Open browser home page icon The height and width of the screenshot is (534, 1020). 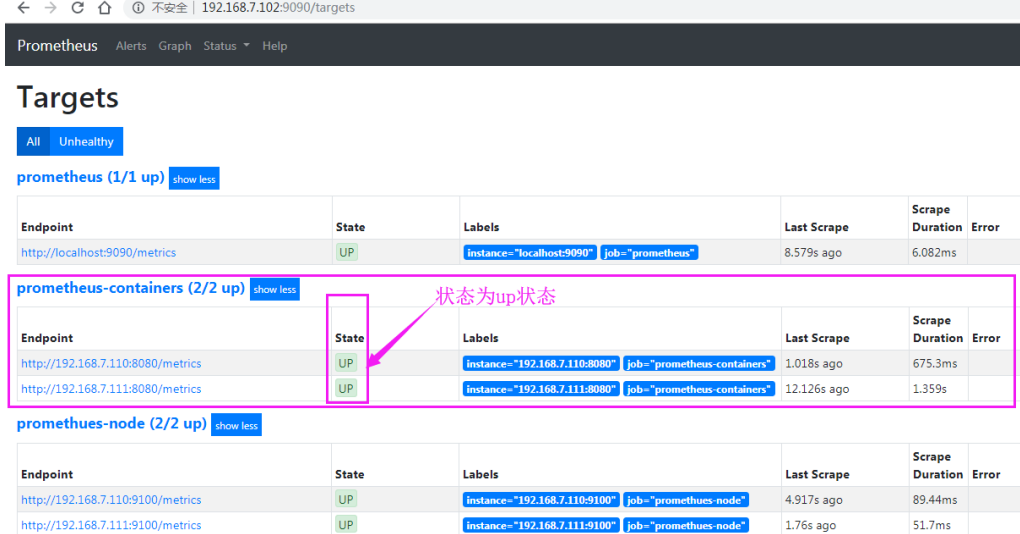coord(104,8)
